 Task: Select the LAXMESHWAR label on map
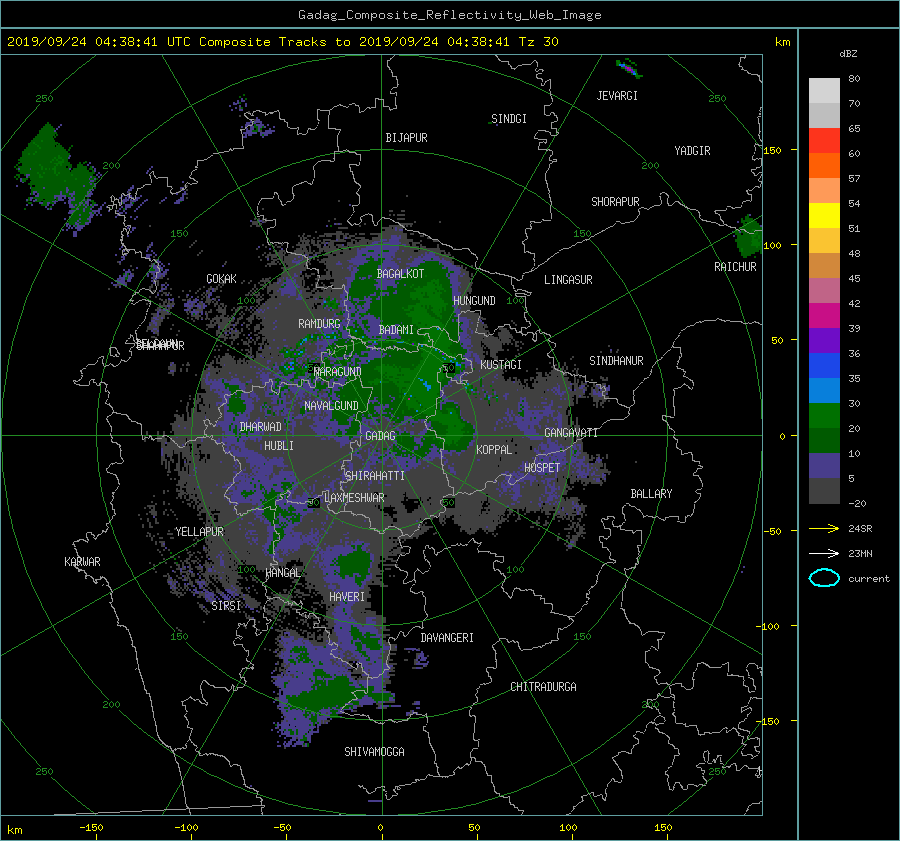pos(354,498)
